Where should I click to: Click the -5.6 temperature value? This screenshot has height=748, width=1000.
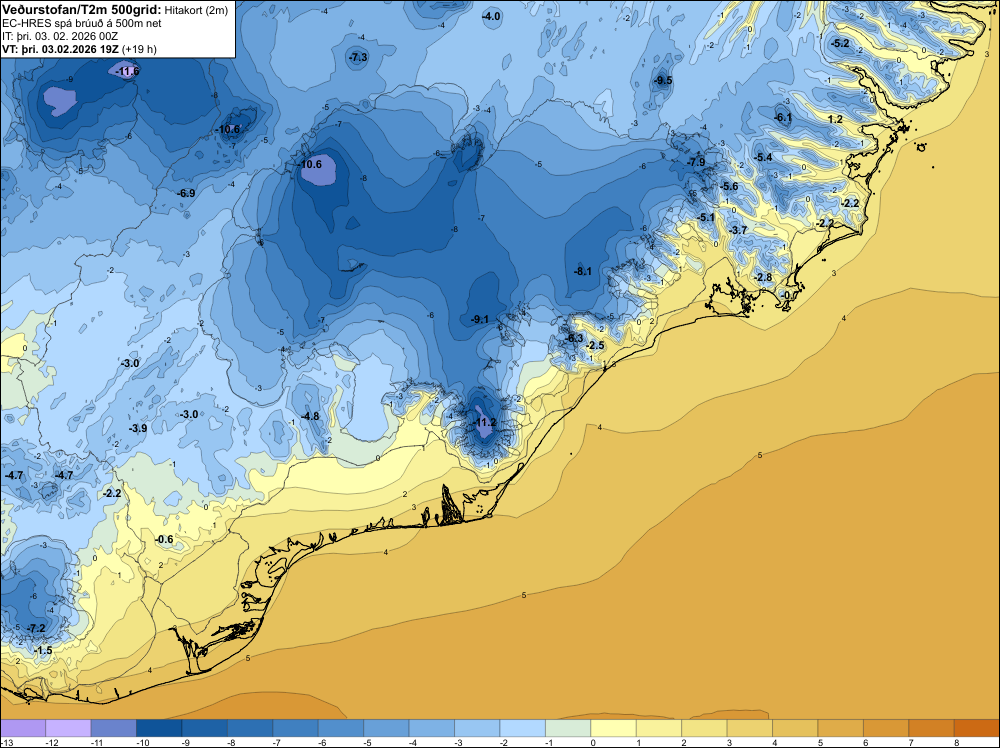(x=728, y=186)
